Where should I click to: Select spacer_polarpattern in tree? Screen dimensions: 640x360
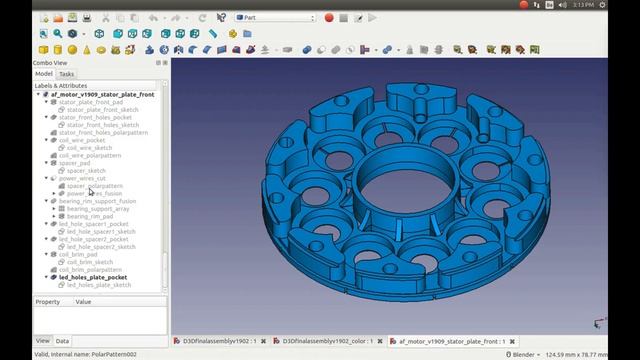(x=95, y=186)
